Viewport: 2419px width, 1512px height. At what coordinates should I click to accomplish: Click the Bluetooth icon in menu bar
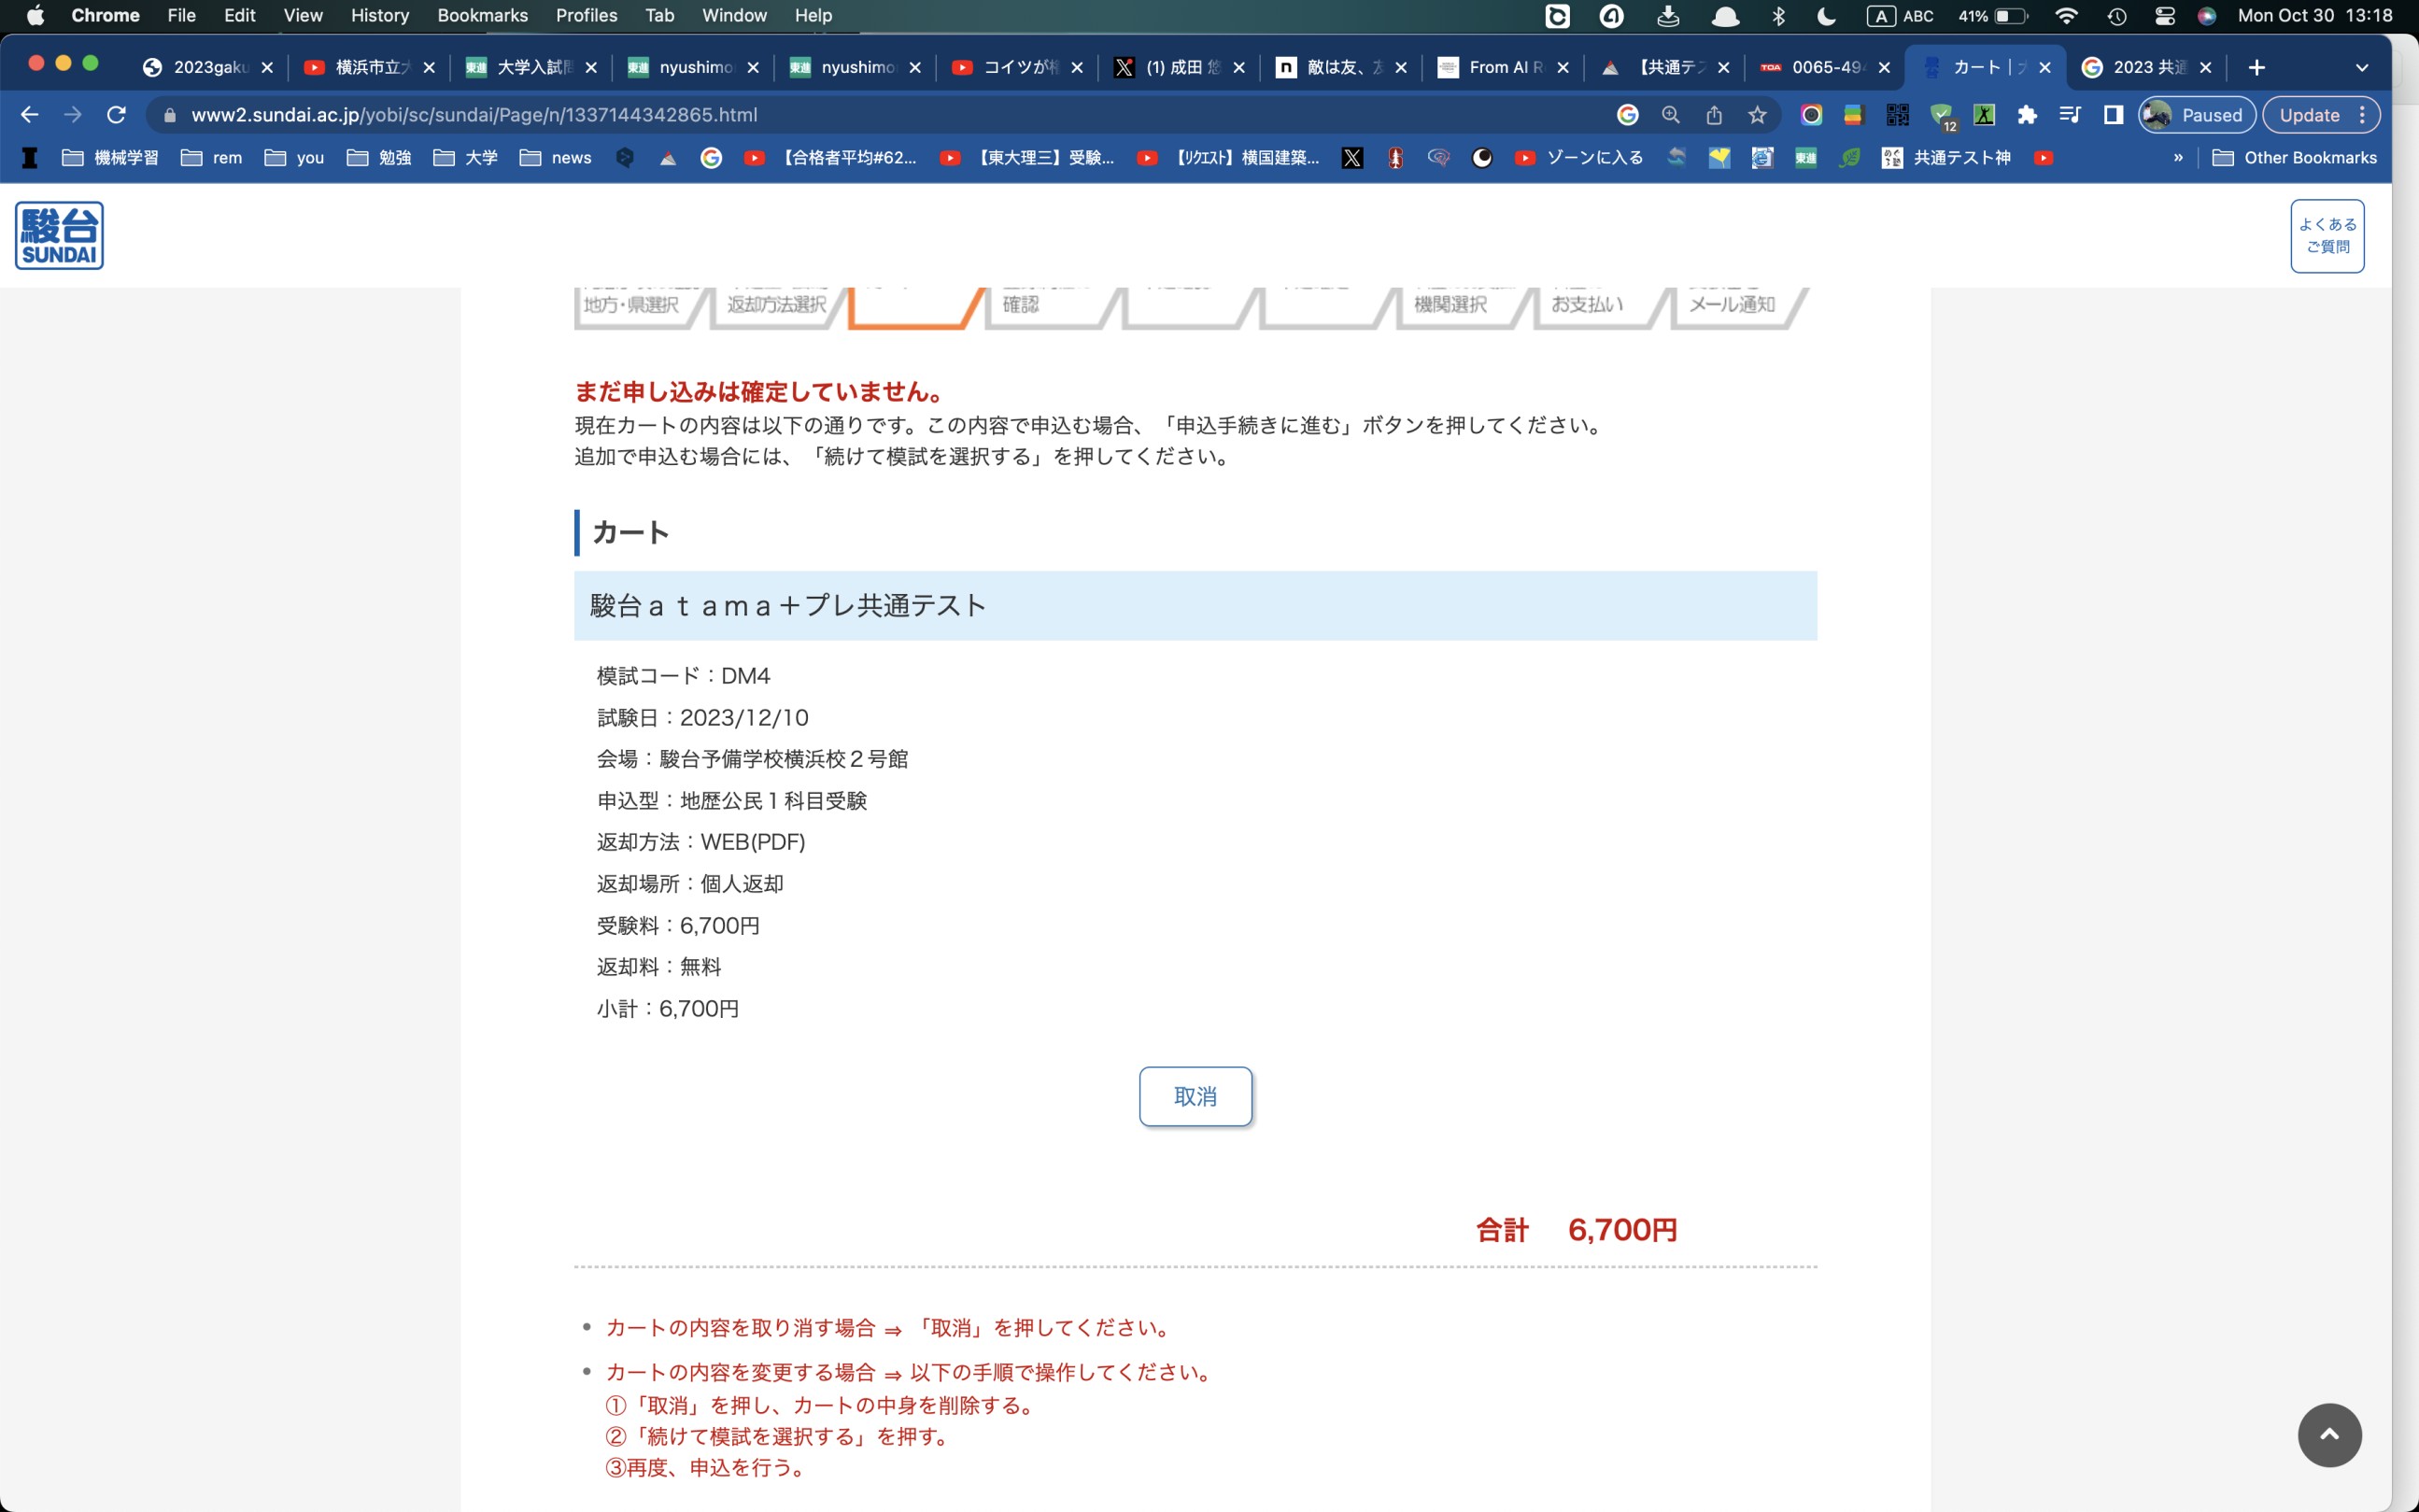coord(1778,15)
